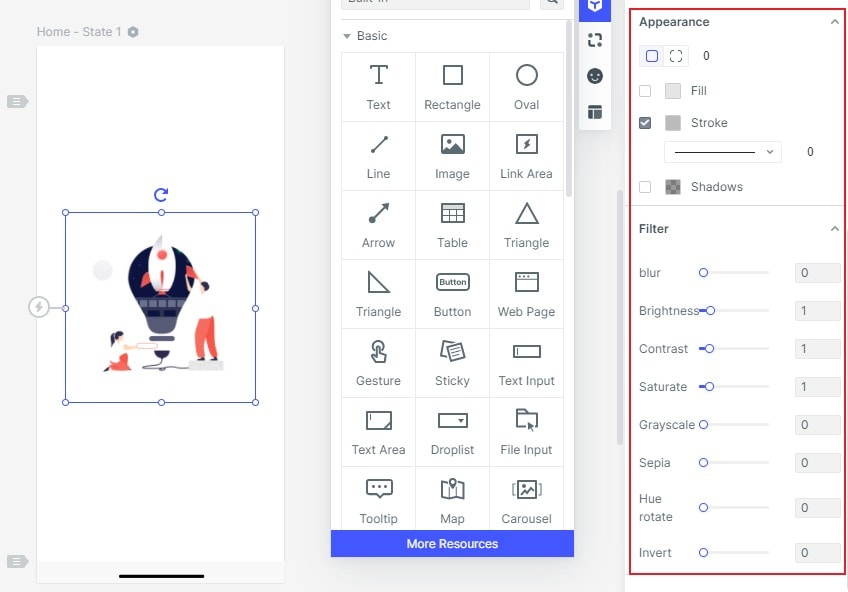Click the rotate handle above the illustration

(161, 195)
